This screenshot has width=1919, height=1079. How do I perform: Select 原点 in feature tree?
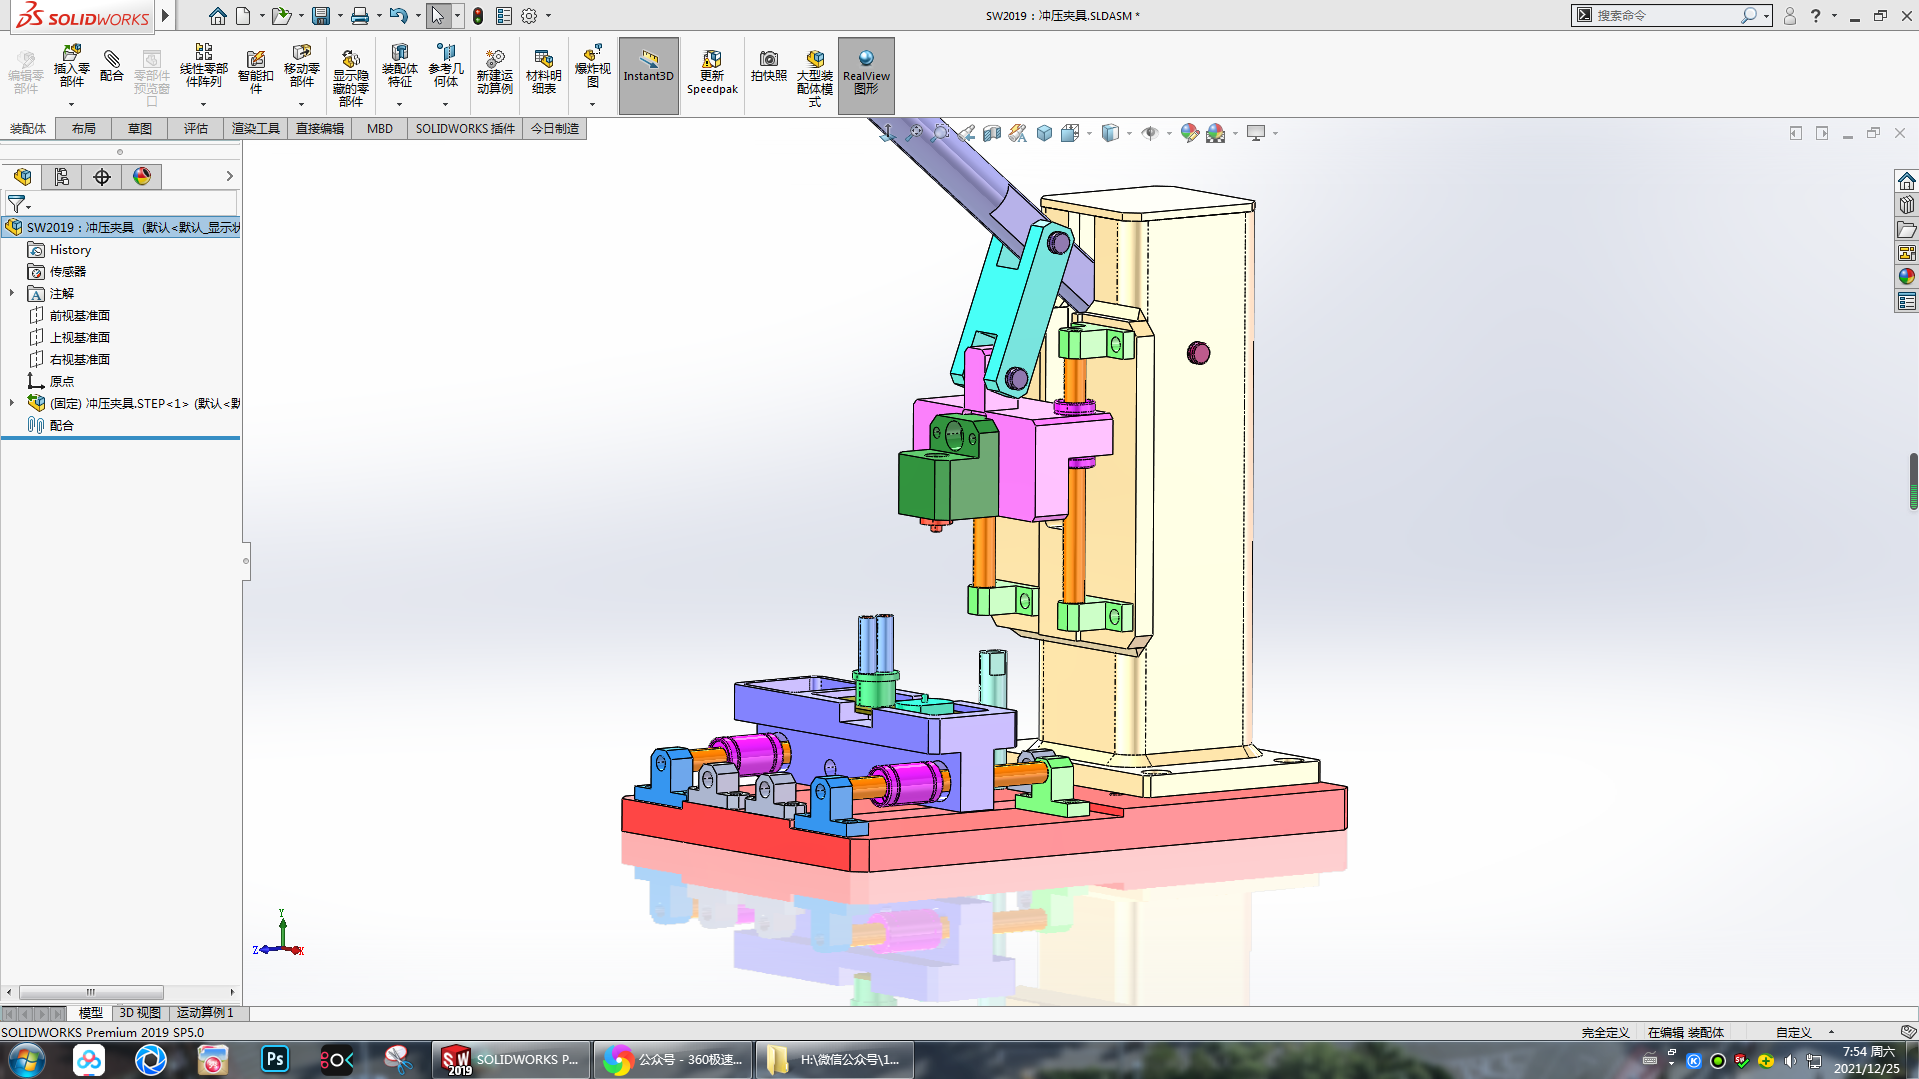click(x=62, y=382)
